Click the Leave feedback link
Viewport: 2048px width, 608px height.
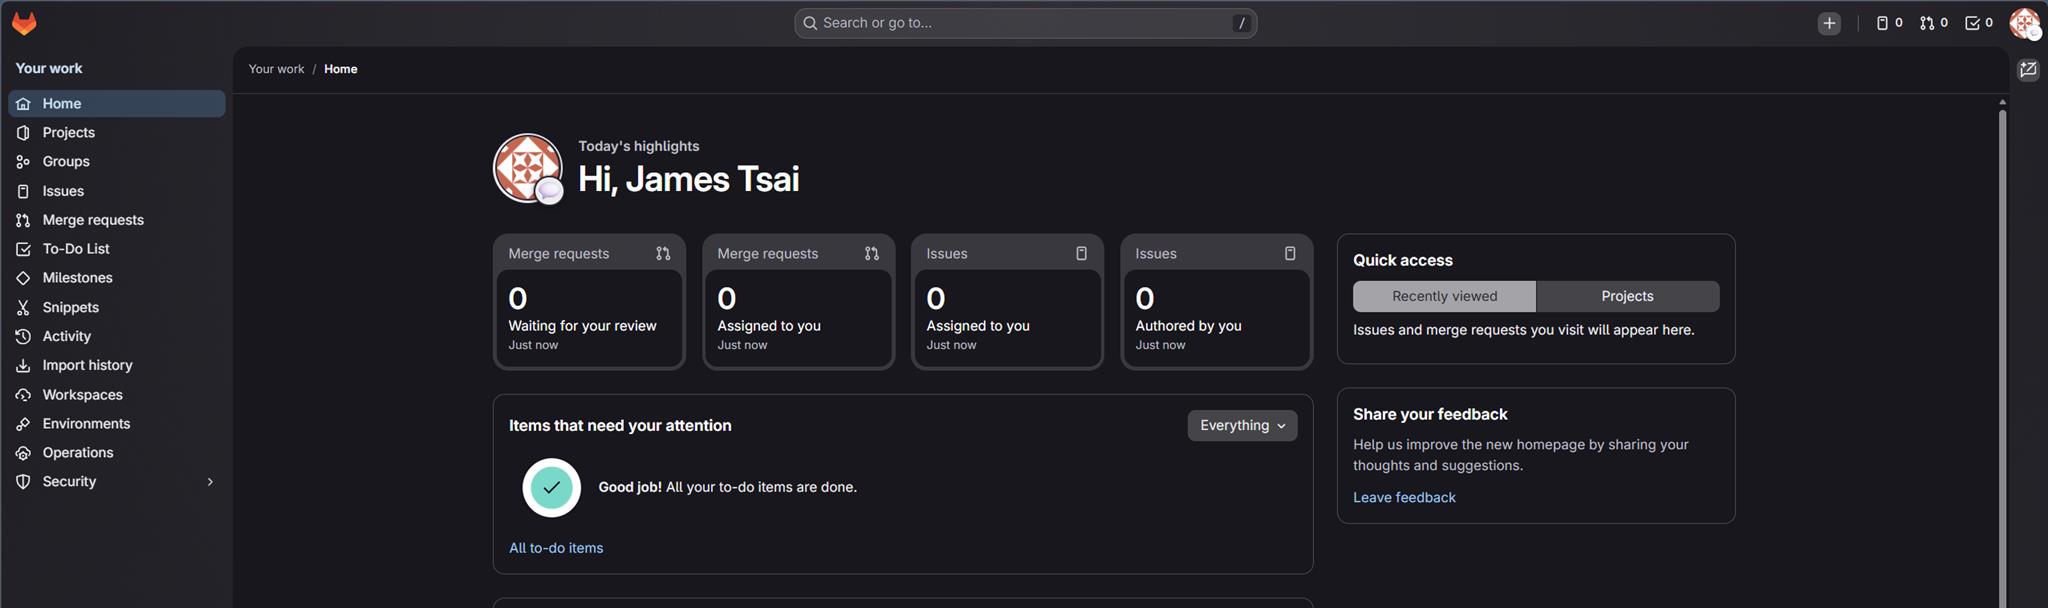pyautogui.click(x=1404, y=497)
